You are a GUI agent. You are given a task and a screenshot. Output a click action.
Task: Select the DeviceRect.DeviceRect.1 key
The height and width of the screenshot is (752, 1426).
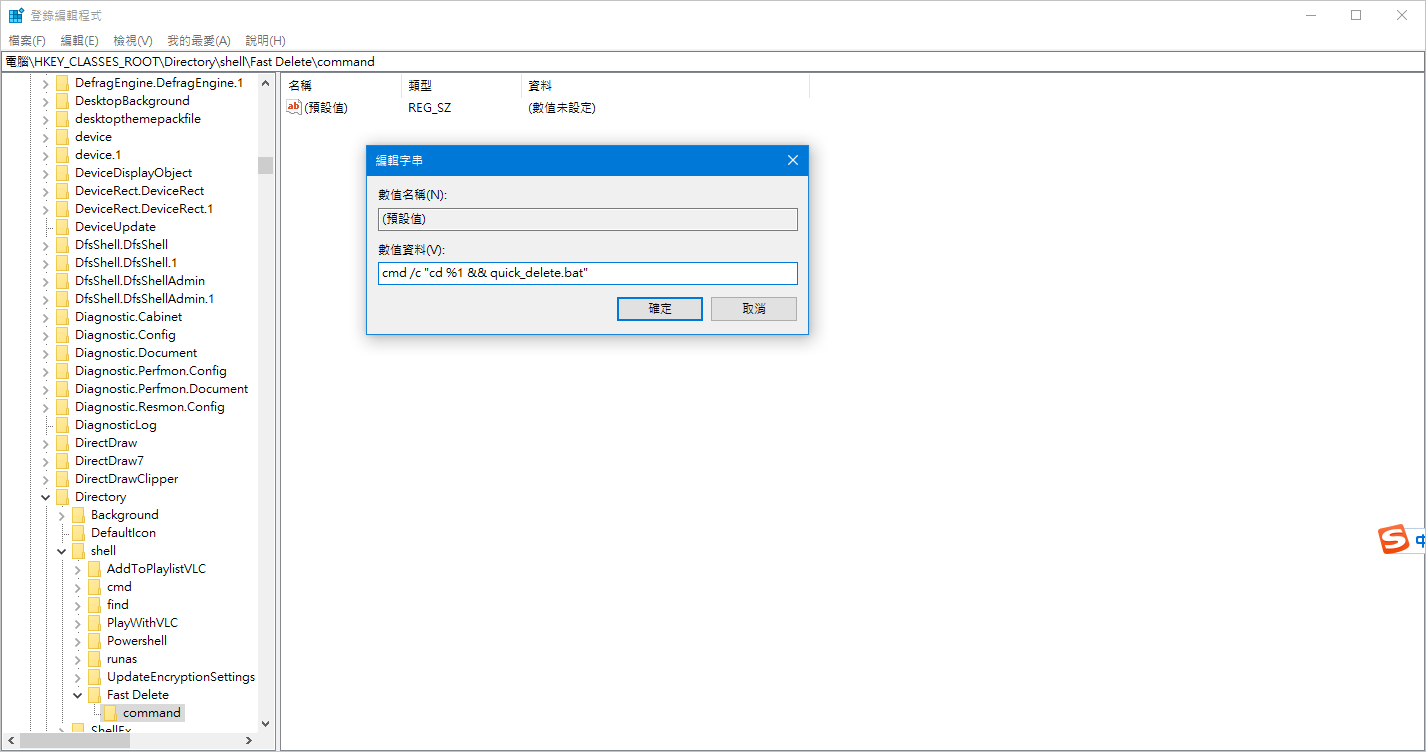[144, 209]
